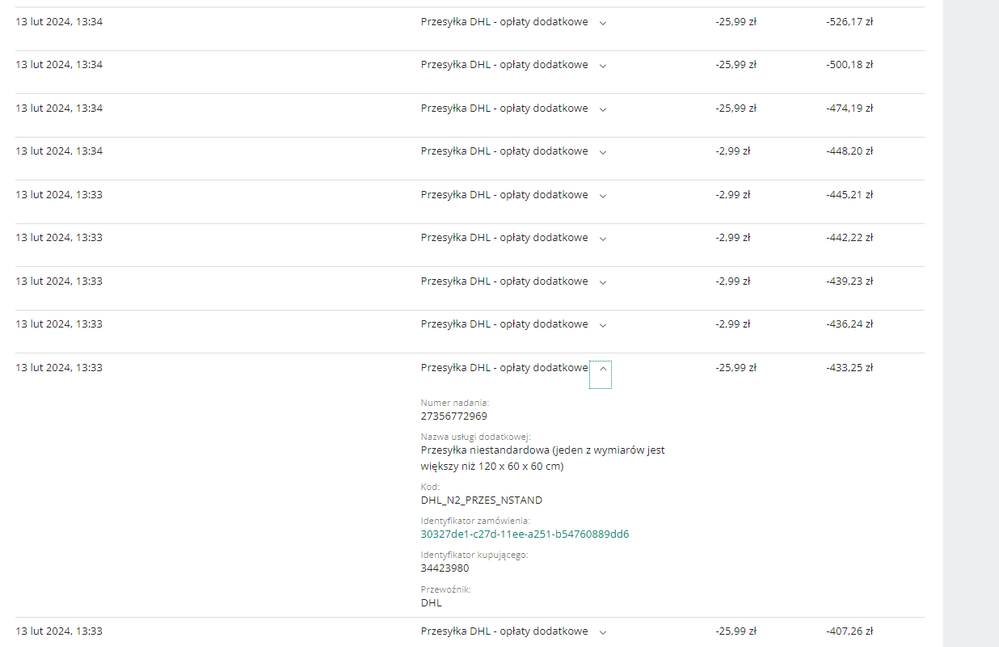Expand DHL fee row with balance -474,19 zł
Image resolution: width=999 pixels, height=647 pixels.
[x=603, y=109]
